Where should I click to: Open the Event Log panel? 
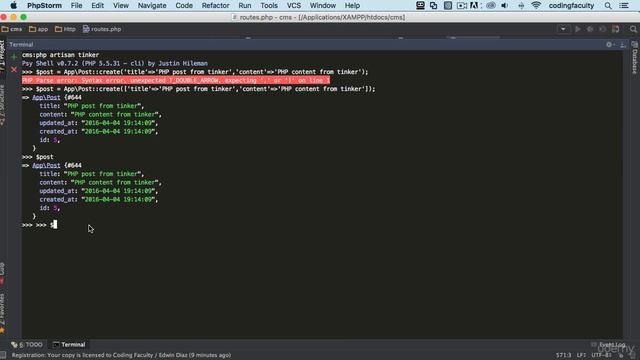click(x=608, y=344)
